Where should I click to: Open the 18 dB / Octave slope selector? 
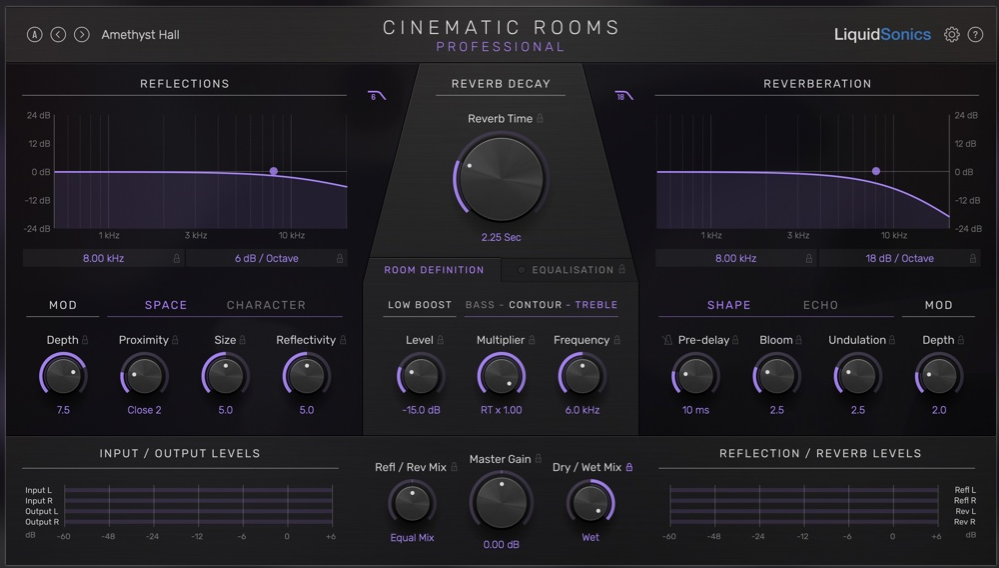click(x=899, y=259)
